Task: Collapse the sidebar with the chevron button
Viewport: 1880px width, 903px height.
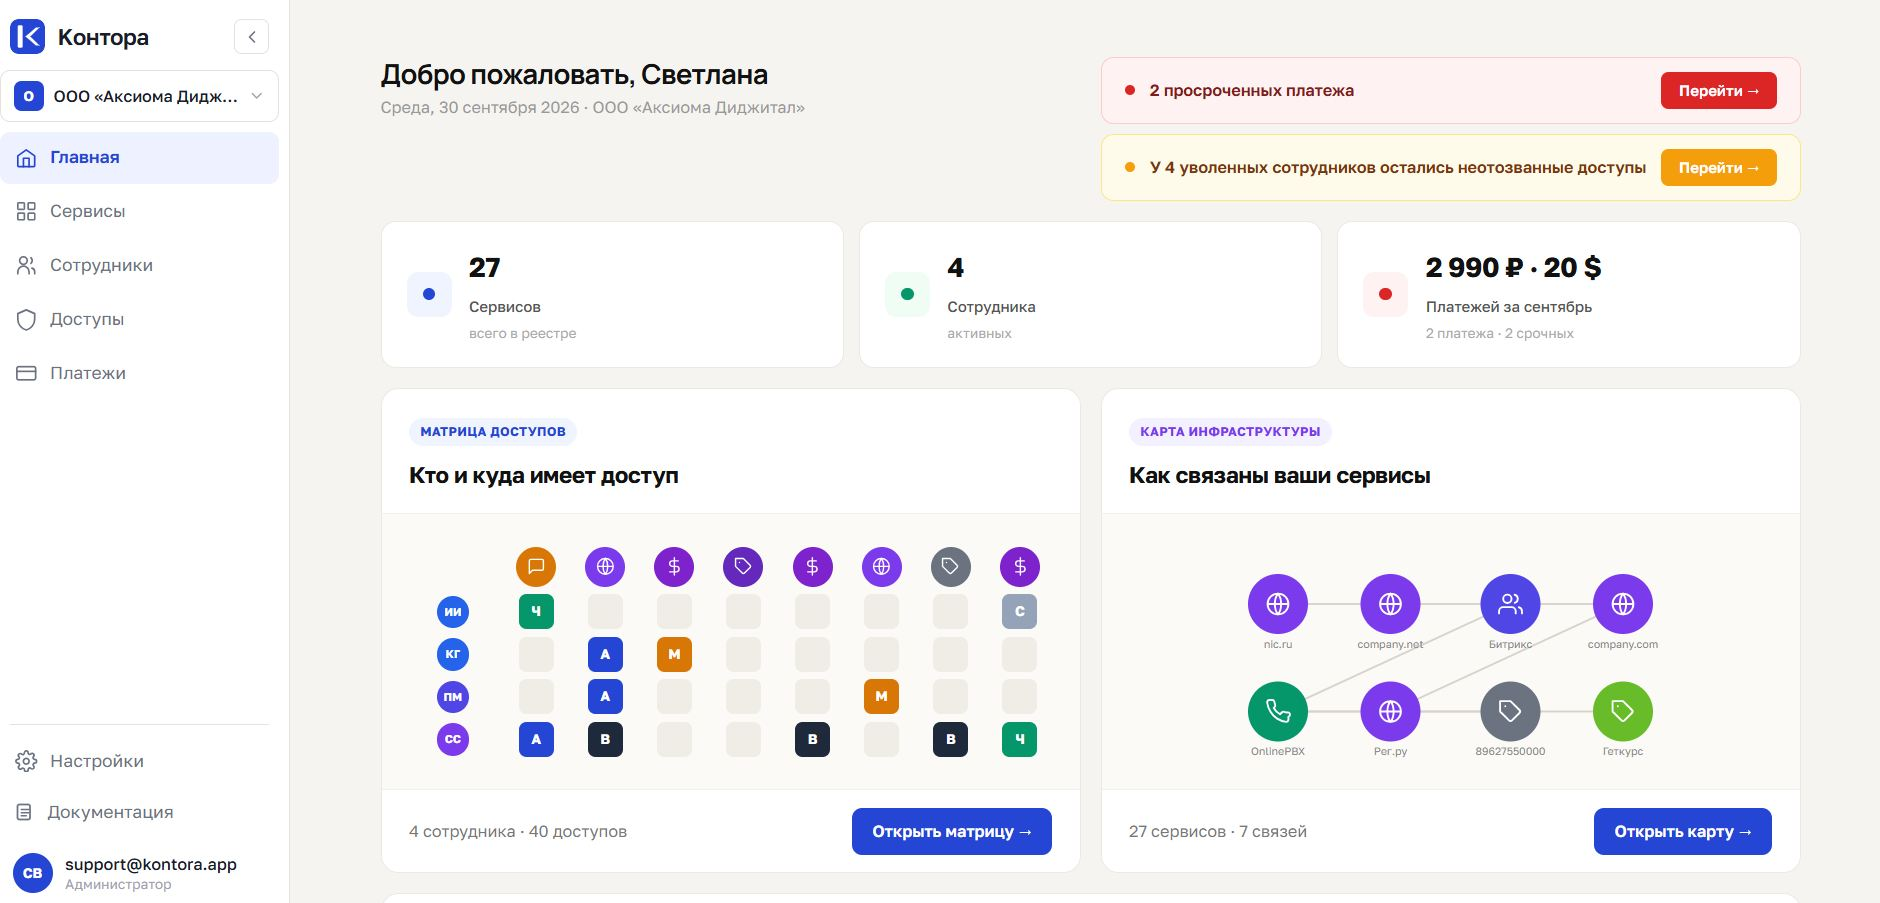Action: 251,37
